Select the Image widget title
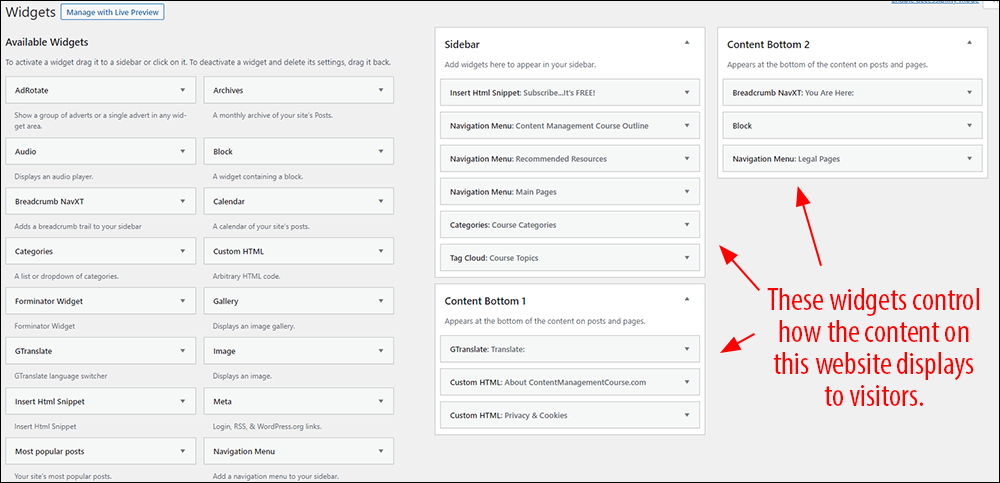Screen dimensions: 1000x483 [x=224, y=351]
